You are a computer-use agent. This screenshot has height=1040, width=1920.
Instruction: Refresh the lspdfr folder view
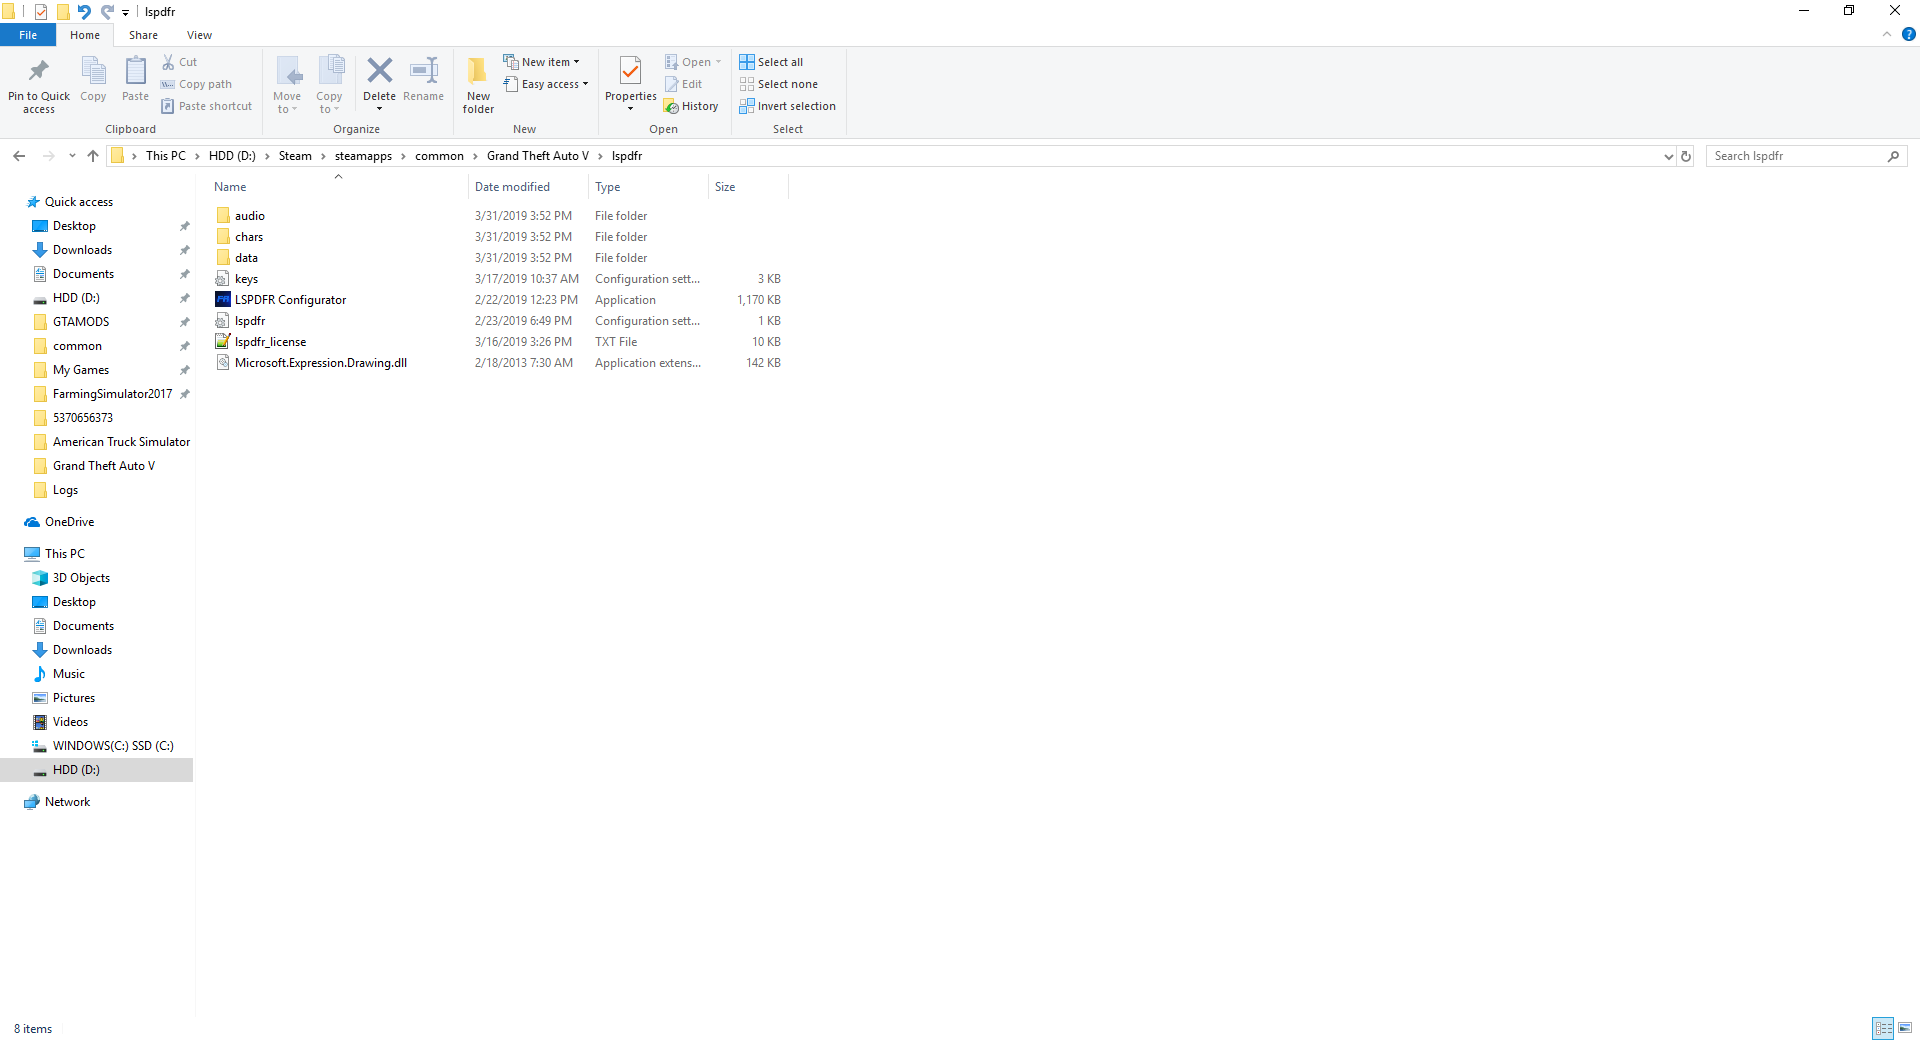coord(1686,156)
